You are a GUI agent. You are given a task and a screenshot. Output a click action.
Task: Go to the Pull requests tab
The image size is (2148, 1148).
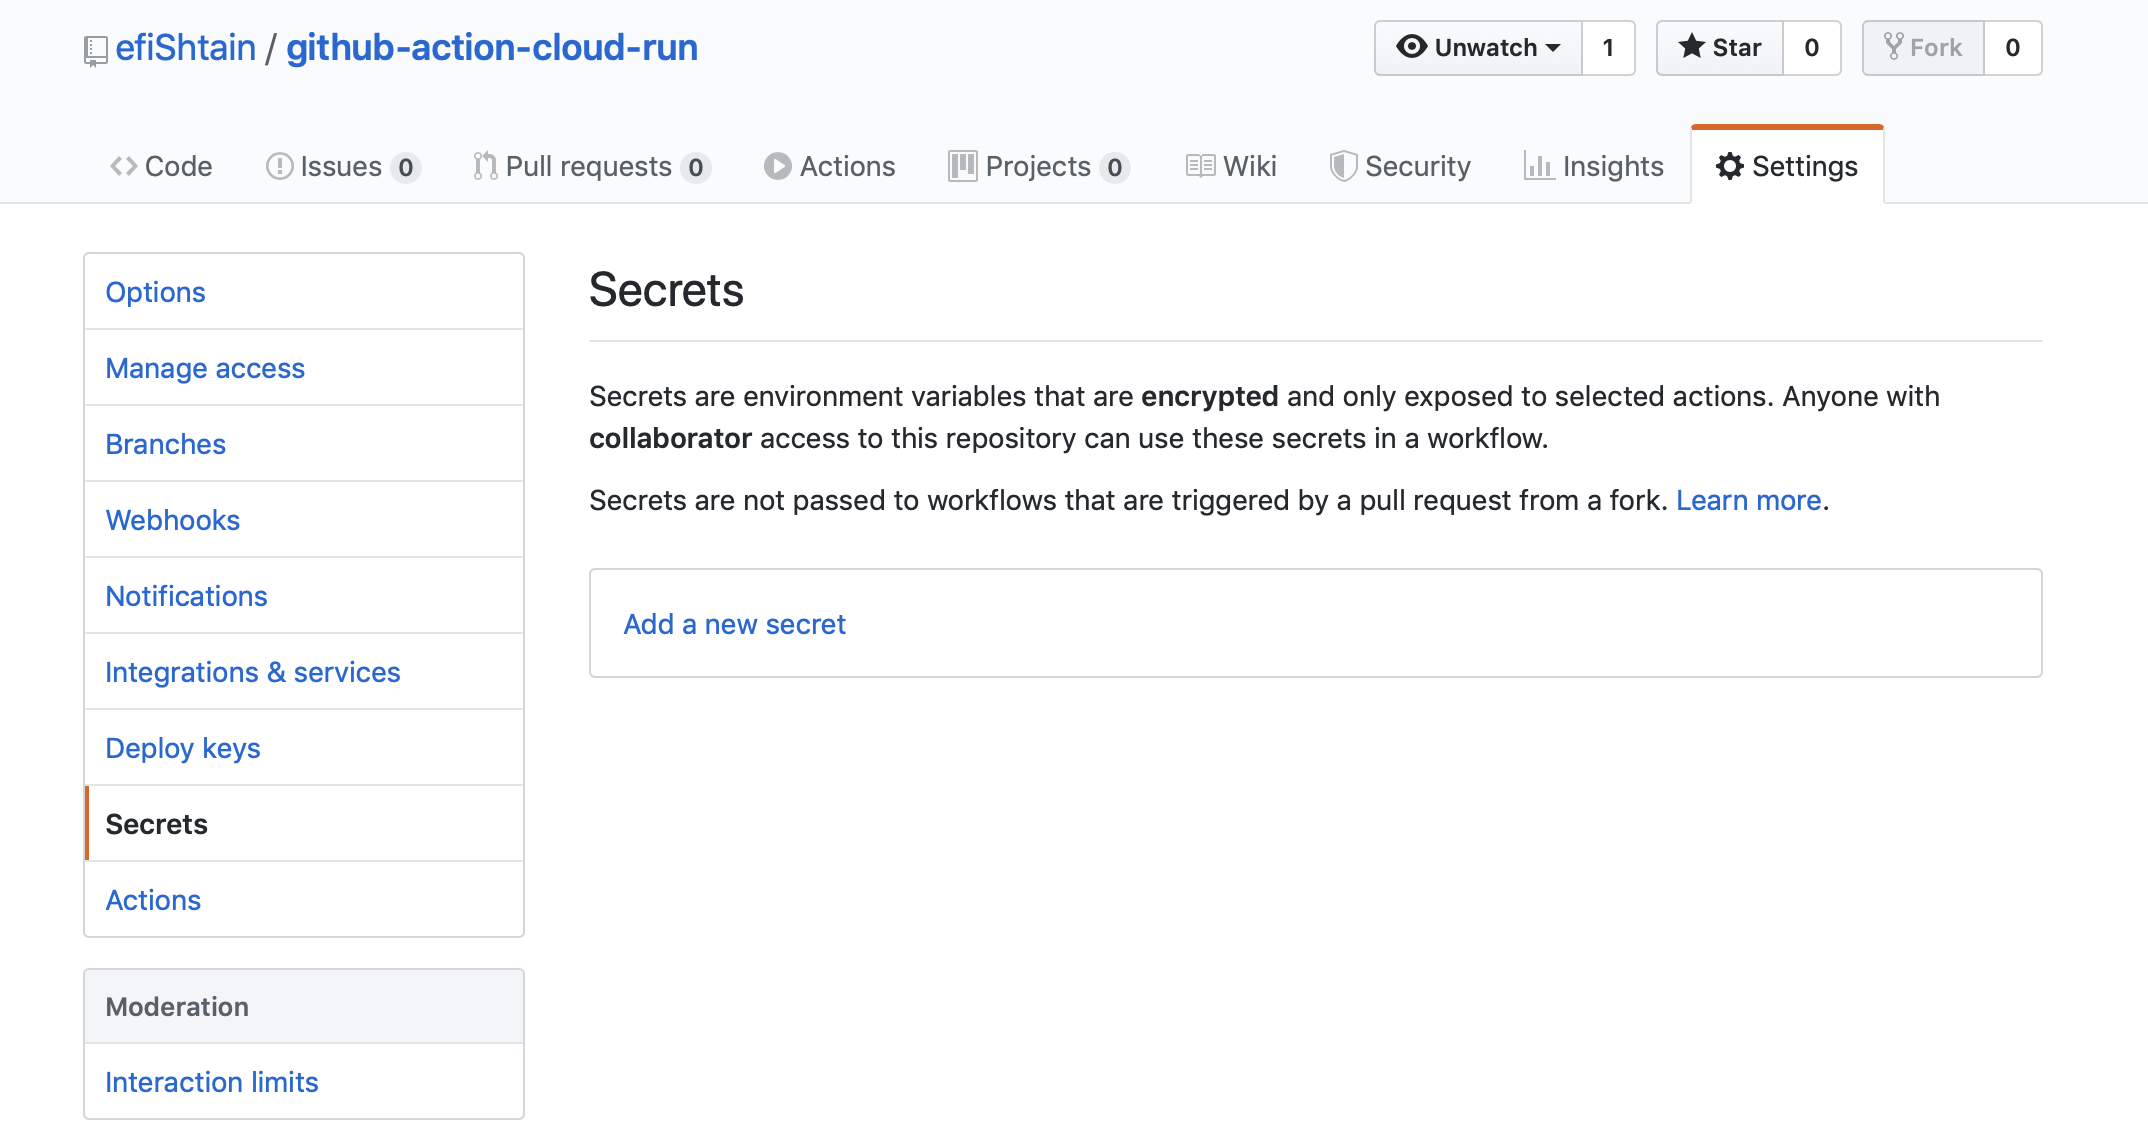[592, 166]
